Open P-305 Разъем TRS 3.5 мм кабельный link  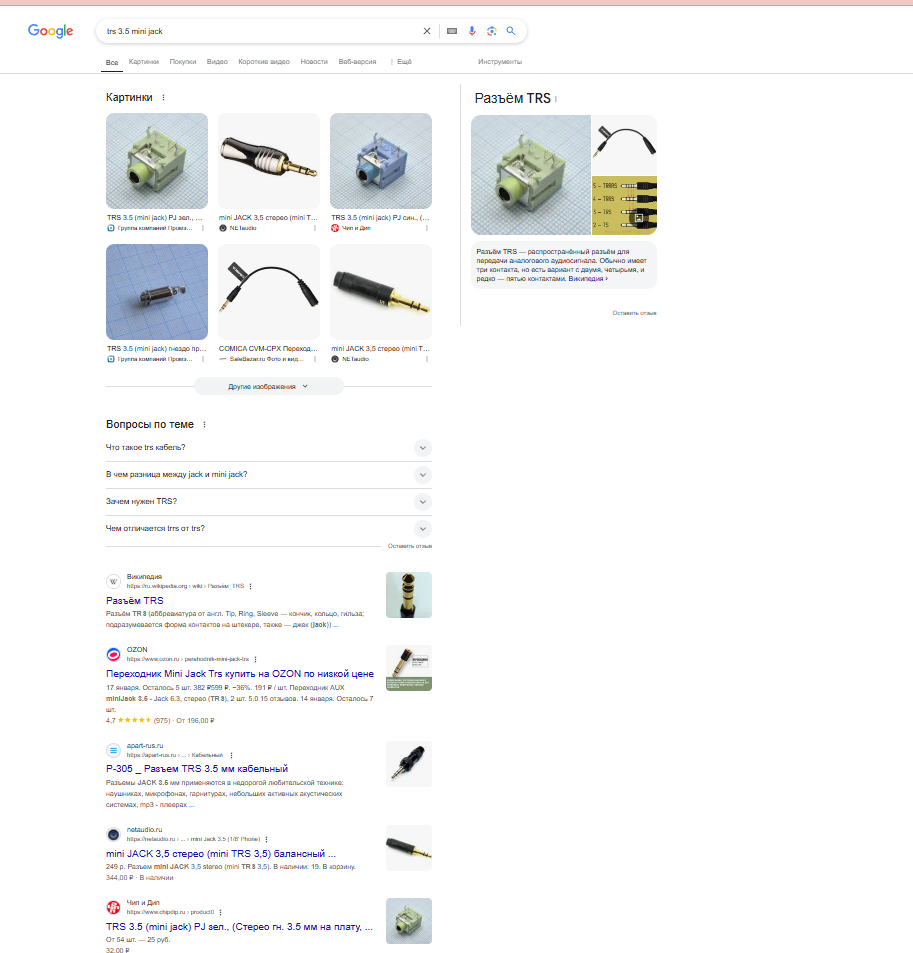(197, 769)
